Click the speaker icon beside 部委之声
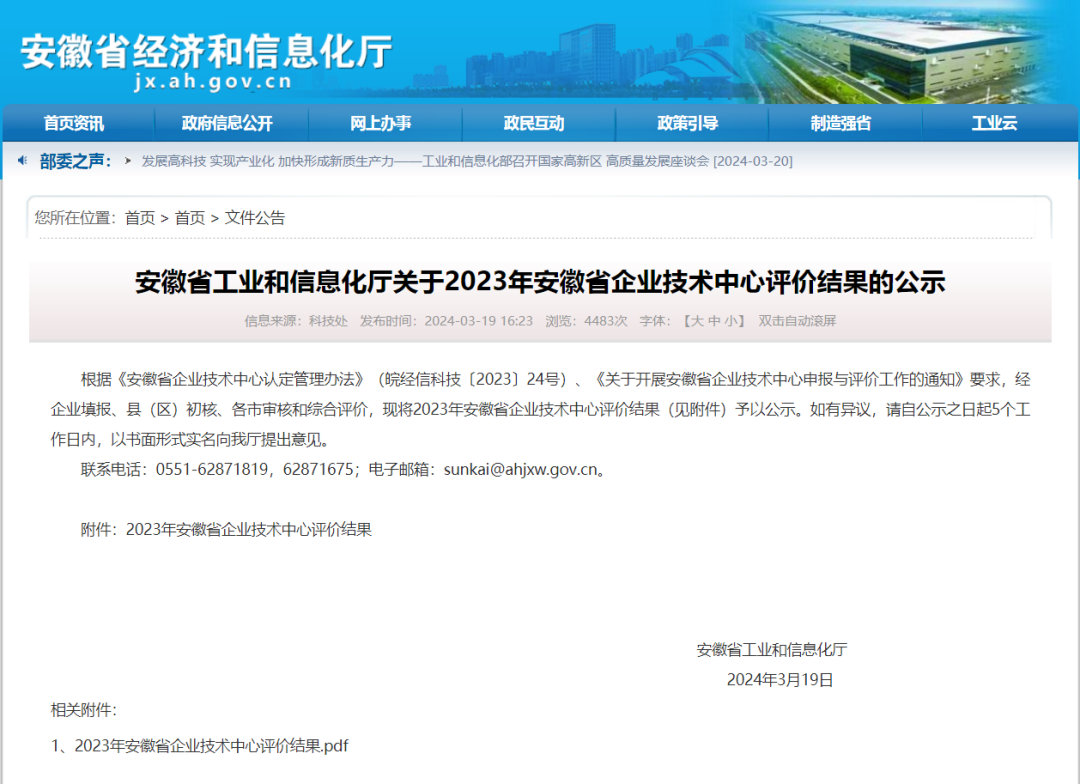This screenshot has height=784, width=1080. (24, 161)
